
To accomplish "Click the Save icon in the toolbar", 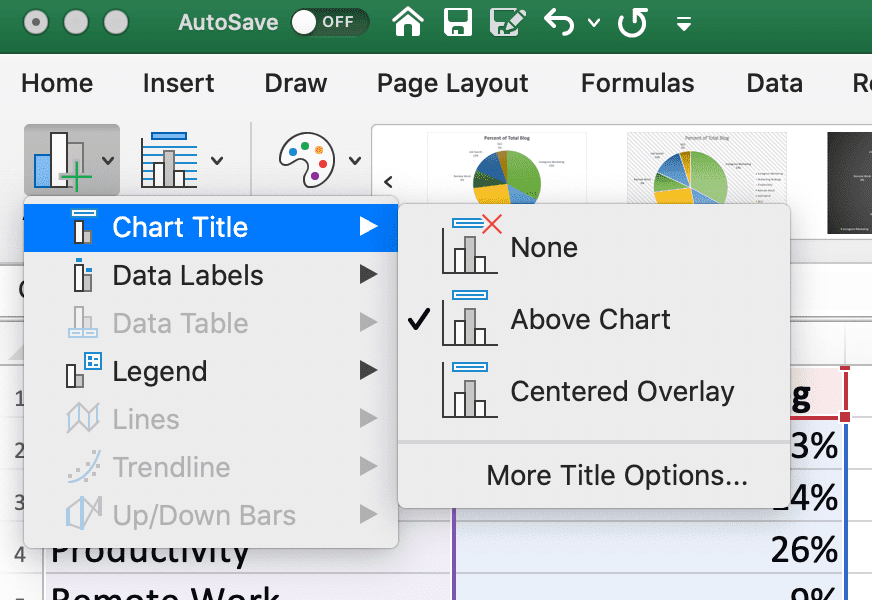I will [x=458, y=22].
